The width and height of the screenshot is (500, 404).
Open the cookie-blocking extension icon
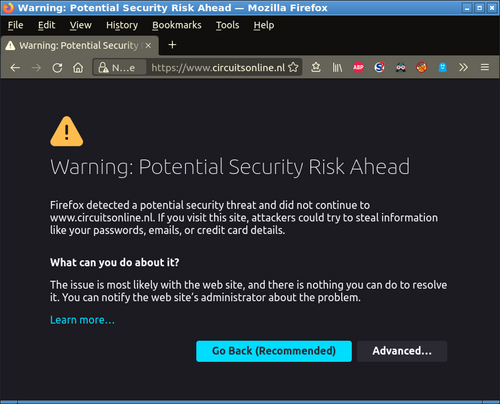pos(421,68)
